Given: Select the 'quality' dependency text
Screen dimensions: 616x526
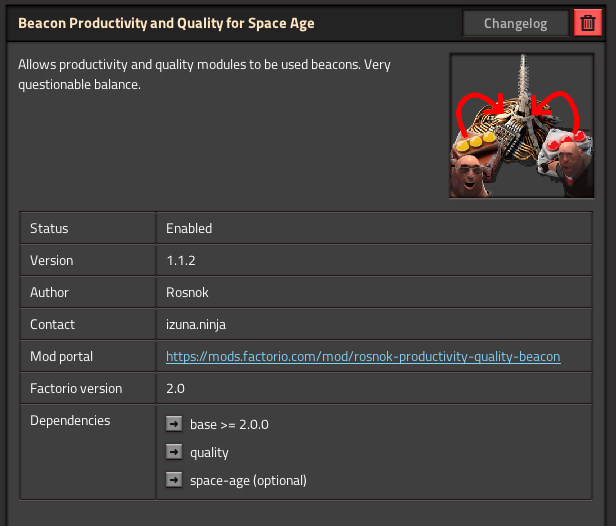Looking at the screenshot, I should tap(209, 452).
